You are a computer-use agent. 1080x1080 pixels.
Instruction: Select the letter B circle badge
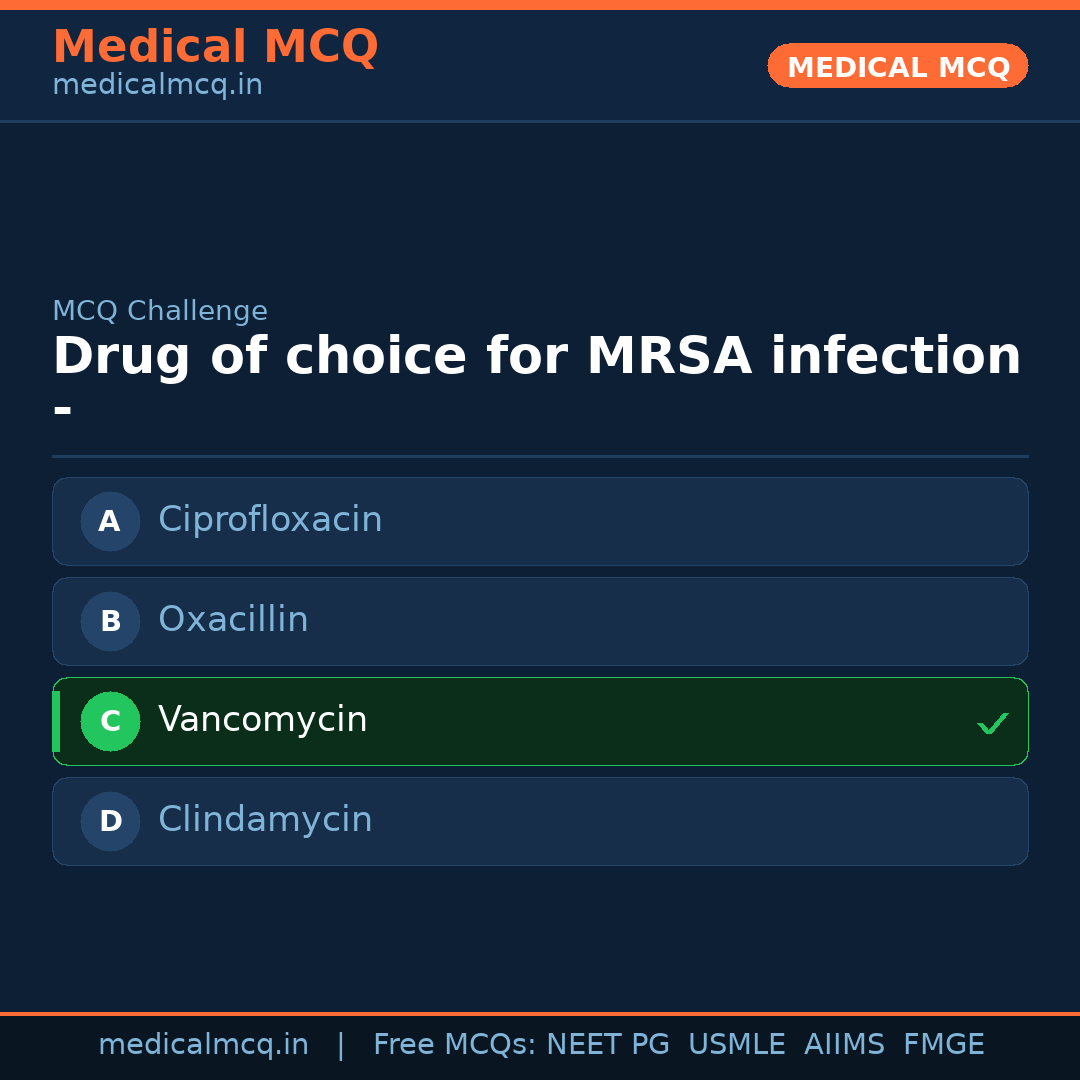(x=110, y=621)
